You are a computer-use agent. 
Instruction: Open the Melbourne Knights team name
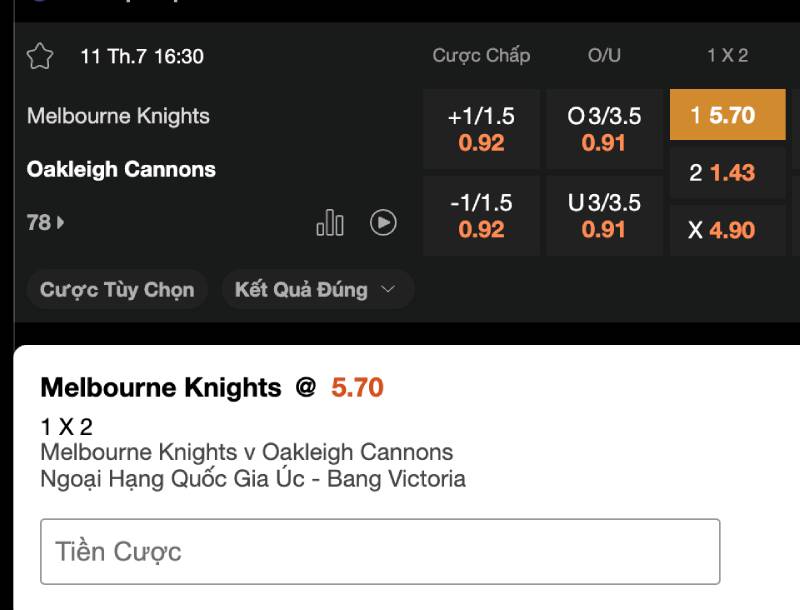[118, 116]
